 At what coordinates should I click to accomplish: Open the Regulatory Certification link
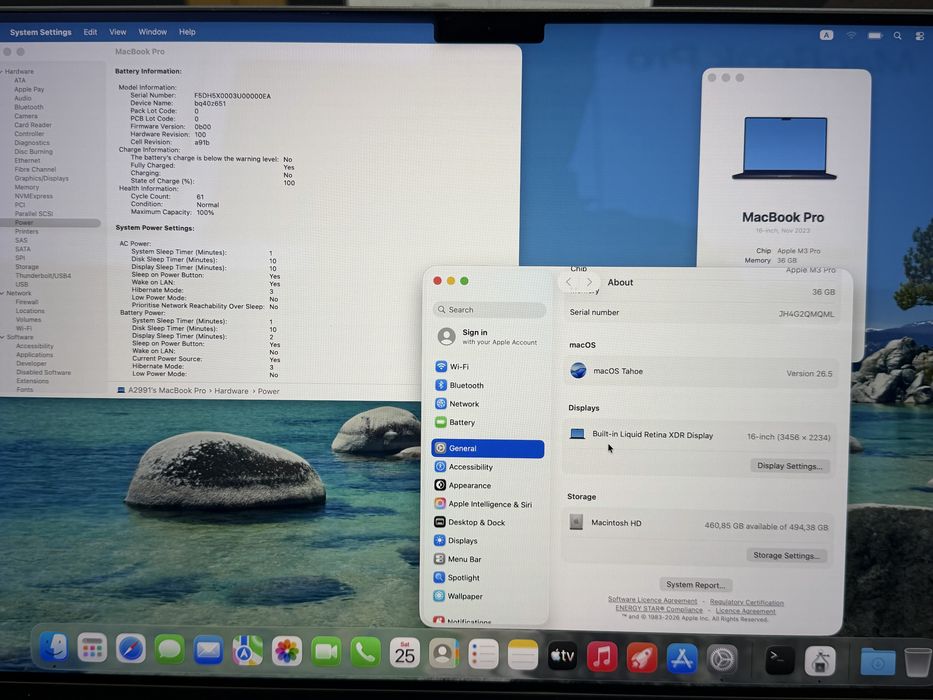(746, 602)
